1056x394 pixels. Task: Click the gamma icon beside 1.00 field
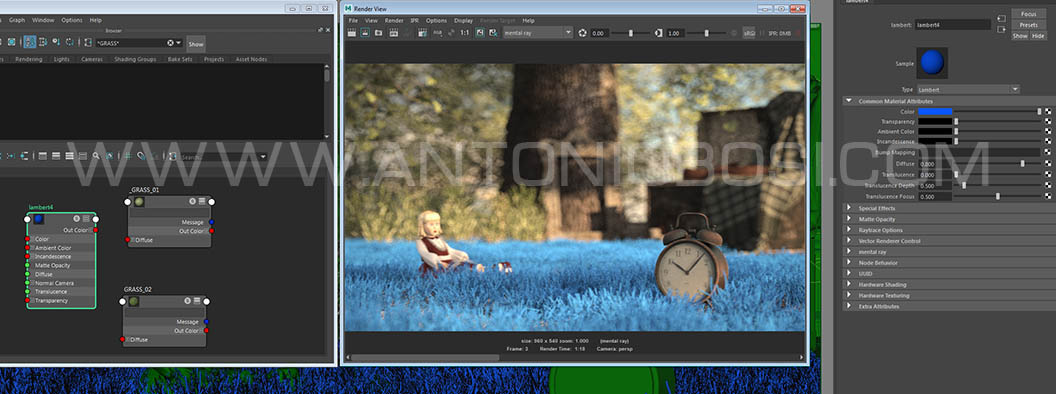coord(658,32)
